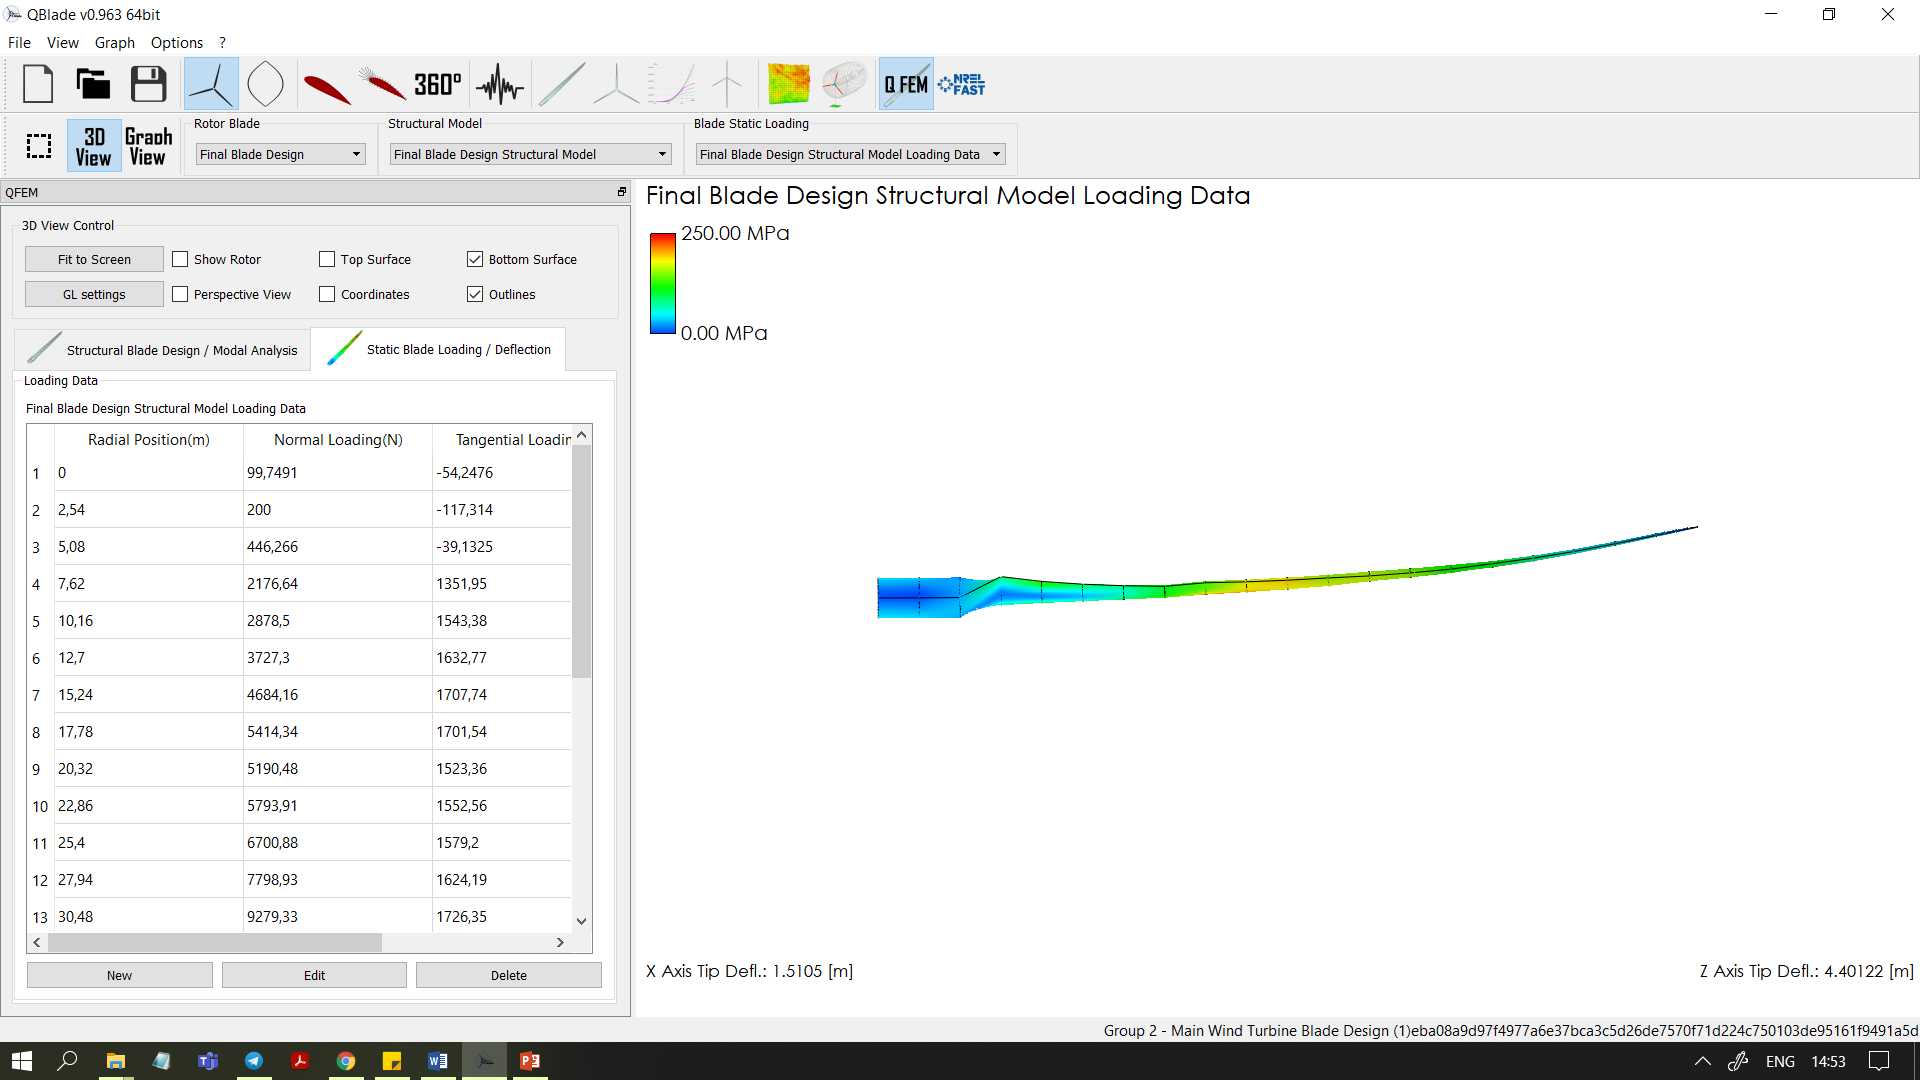
Task: Switch to 3D View
Action: 94,146
